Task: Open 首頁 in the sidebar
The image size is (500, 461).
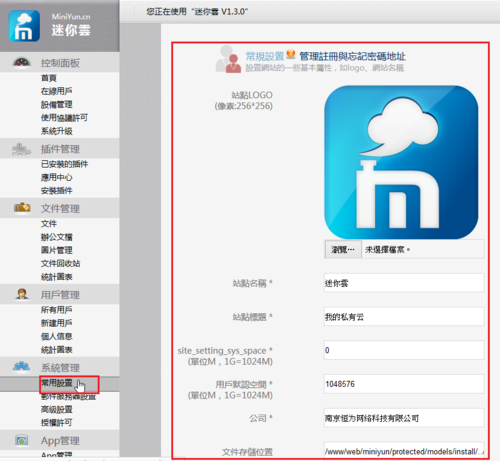Action: [49, 78]
